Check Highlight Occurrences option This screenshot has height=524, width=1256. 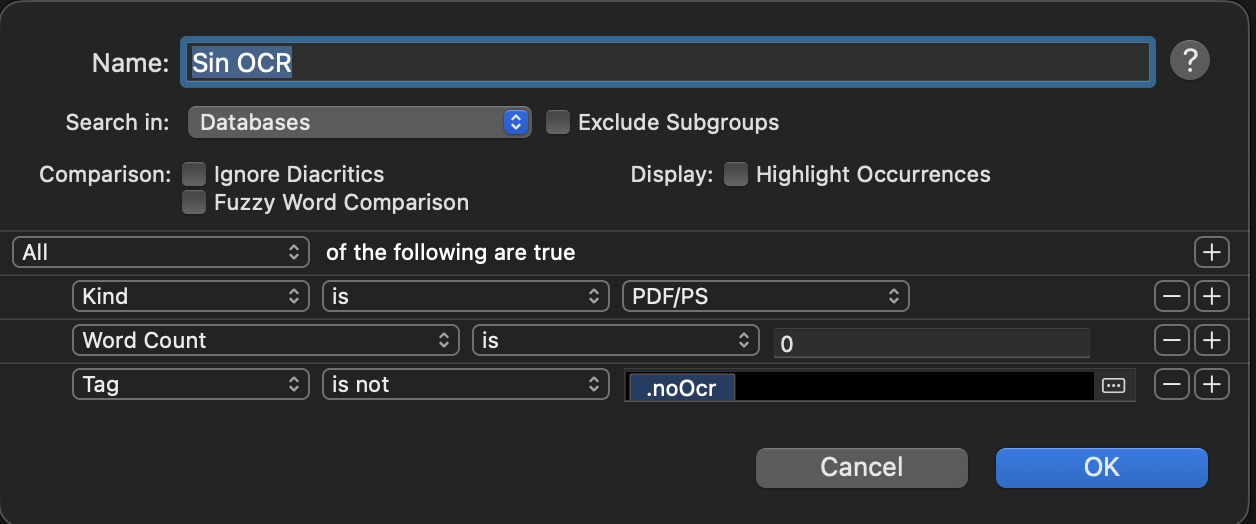736,174
